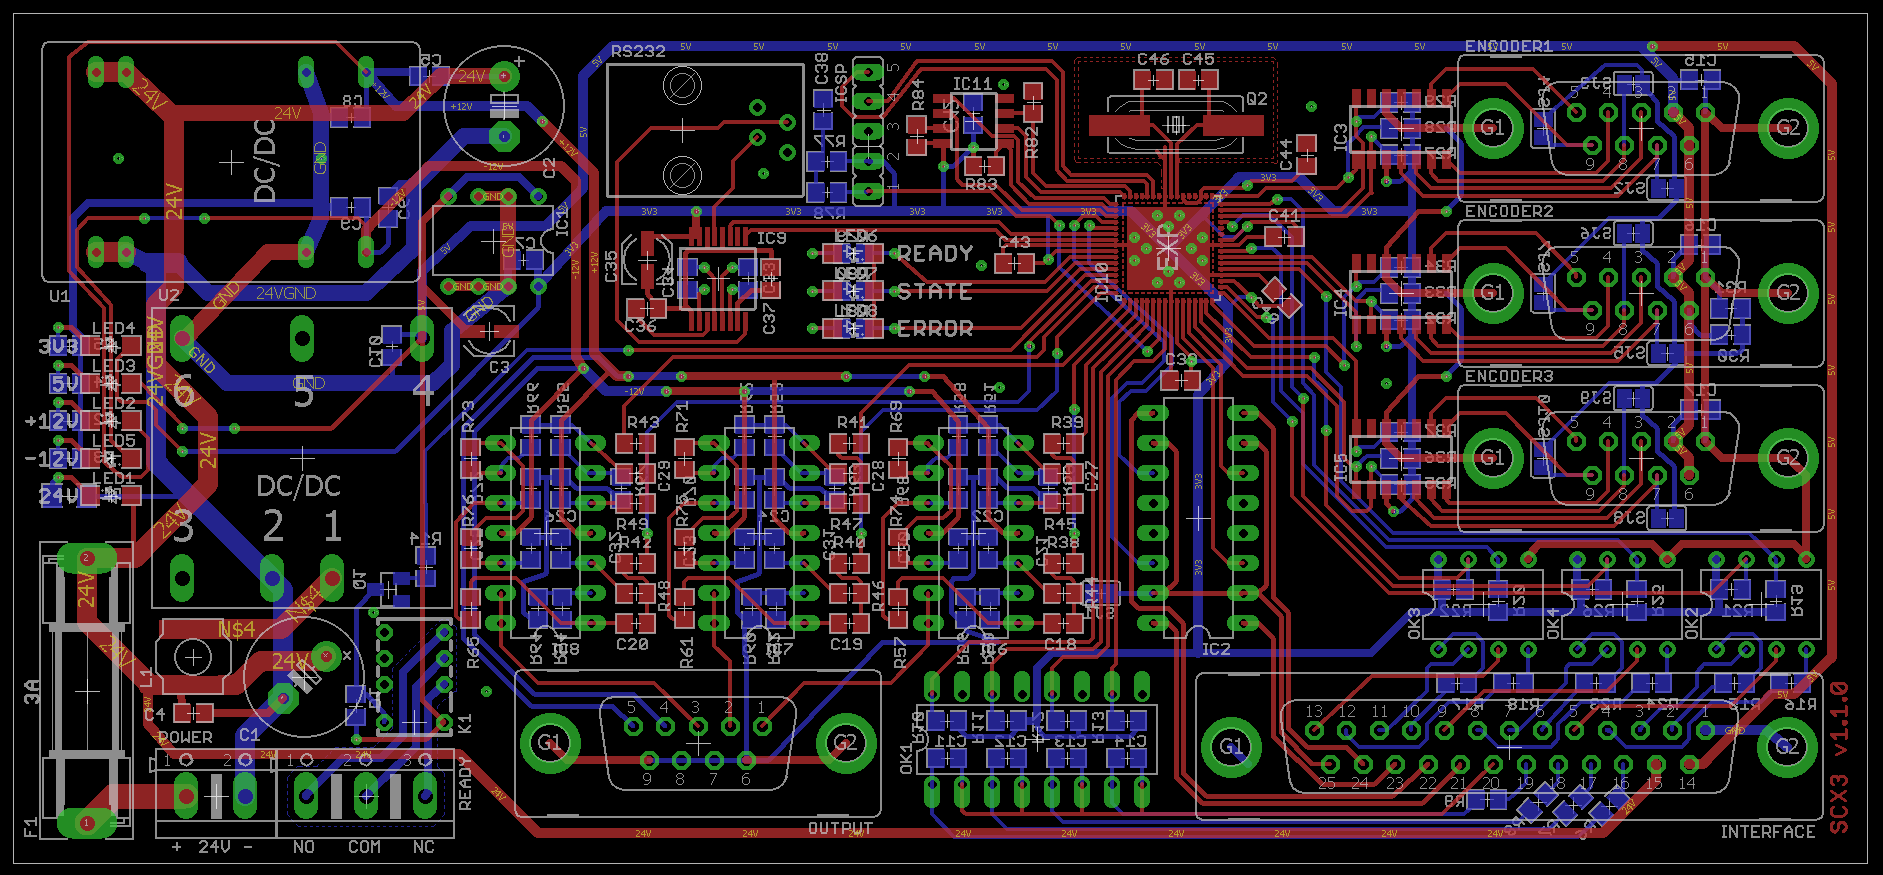Select the IC2 designator label
Viewport: 1883px width, 875px height.
click(1216, 650)
